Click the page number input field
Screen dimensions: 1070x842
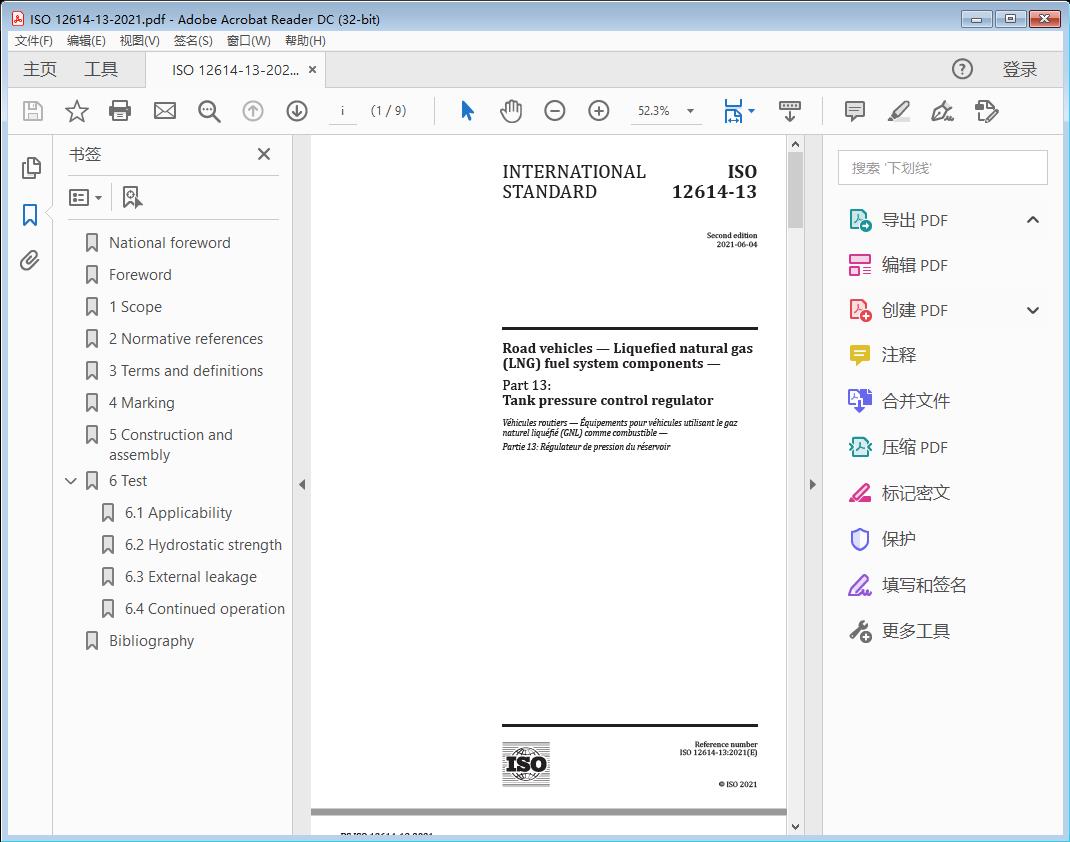point(343,111)
